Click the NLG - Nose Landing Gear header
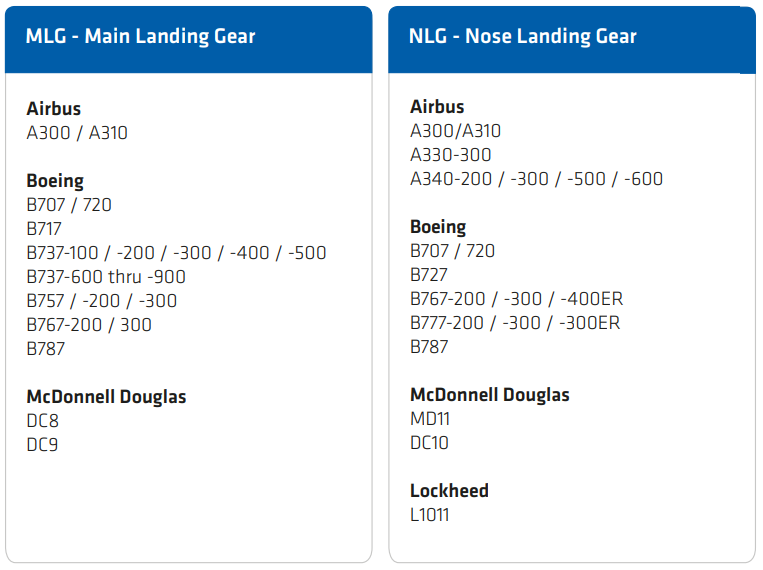763x570 pixels. point(522,37)
